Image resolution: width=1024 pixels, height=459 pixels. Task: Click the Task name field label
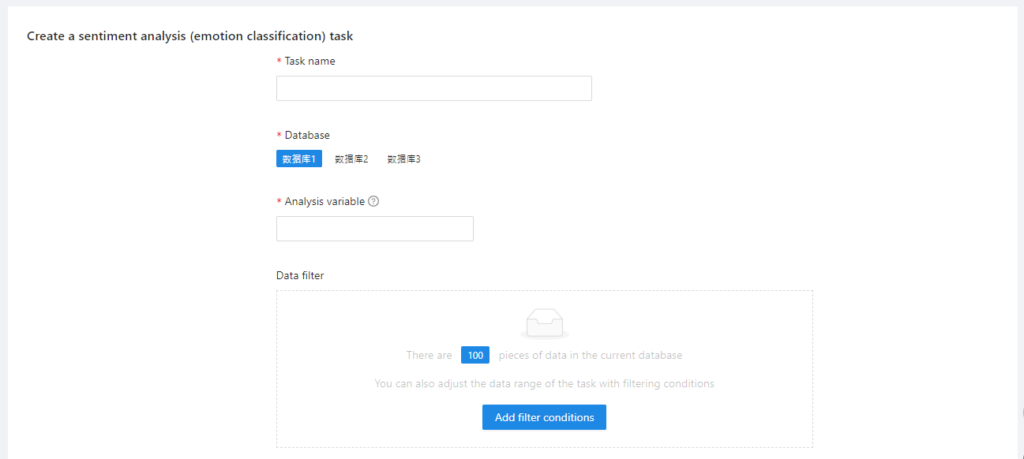[x=310, y=61]
